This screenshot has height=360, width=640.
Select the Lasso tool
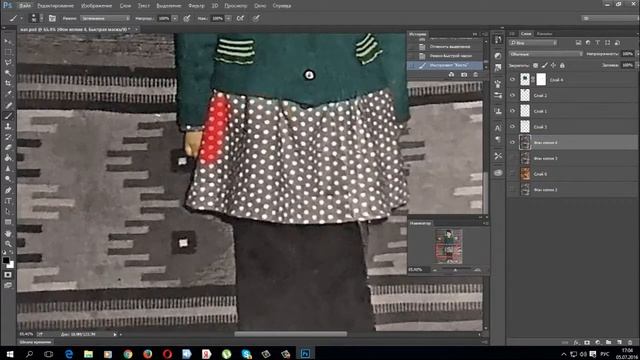click(x=8, y=62)
